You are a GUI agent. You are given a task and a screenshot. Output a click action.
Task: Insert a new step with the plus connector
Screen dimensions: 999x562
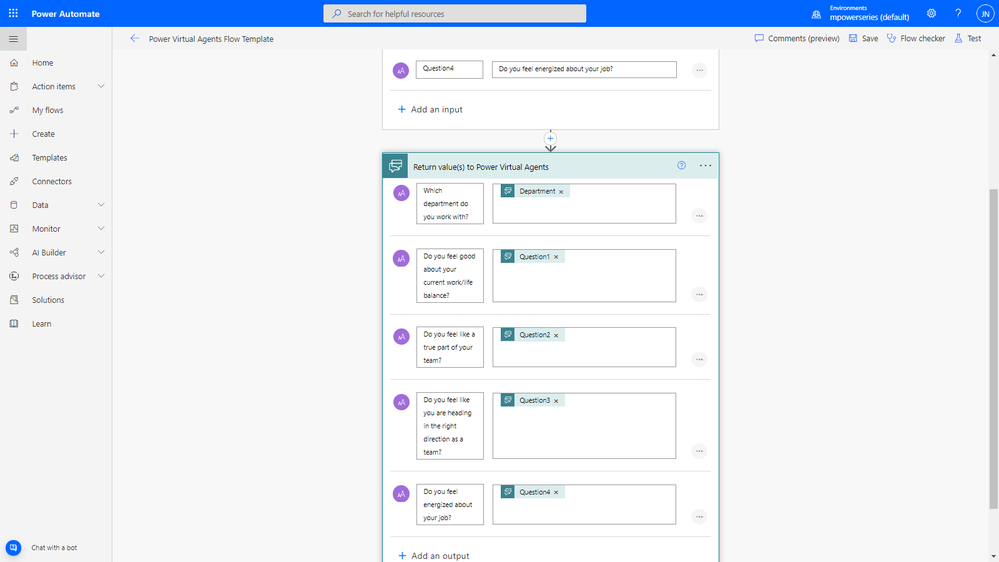(x=550, y=138)
